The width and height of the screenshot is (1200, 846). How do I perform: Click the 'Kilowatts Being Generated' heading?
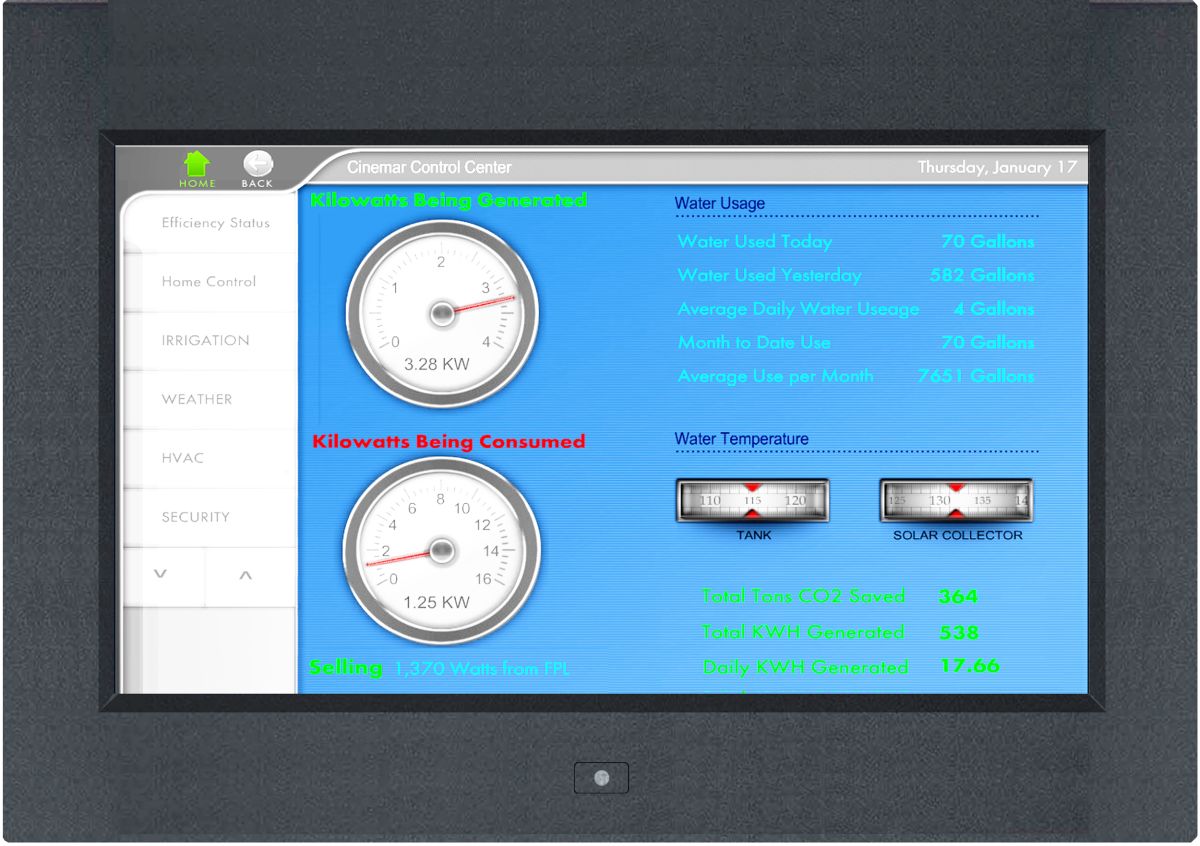[449, 200]
